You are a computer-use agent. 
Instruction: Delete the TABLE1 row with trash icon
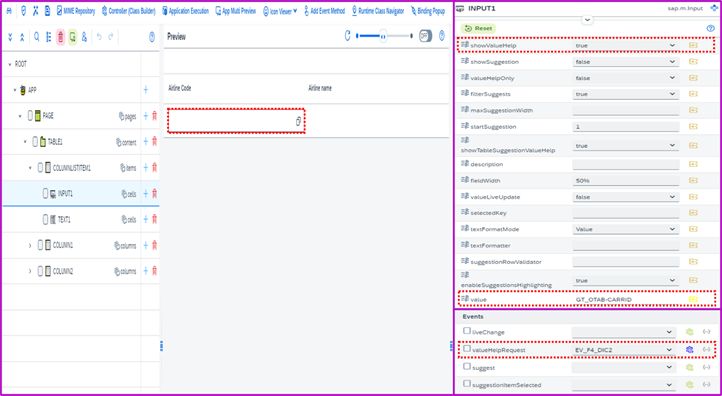coord(155,142)
